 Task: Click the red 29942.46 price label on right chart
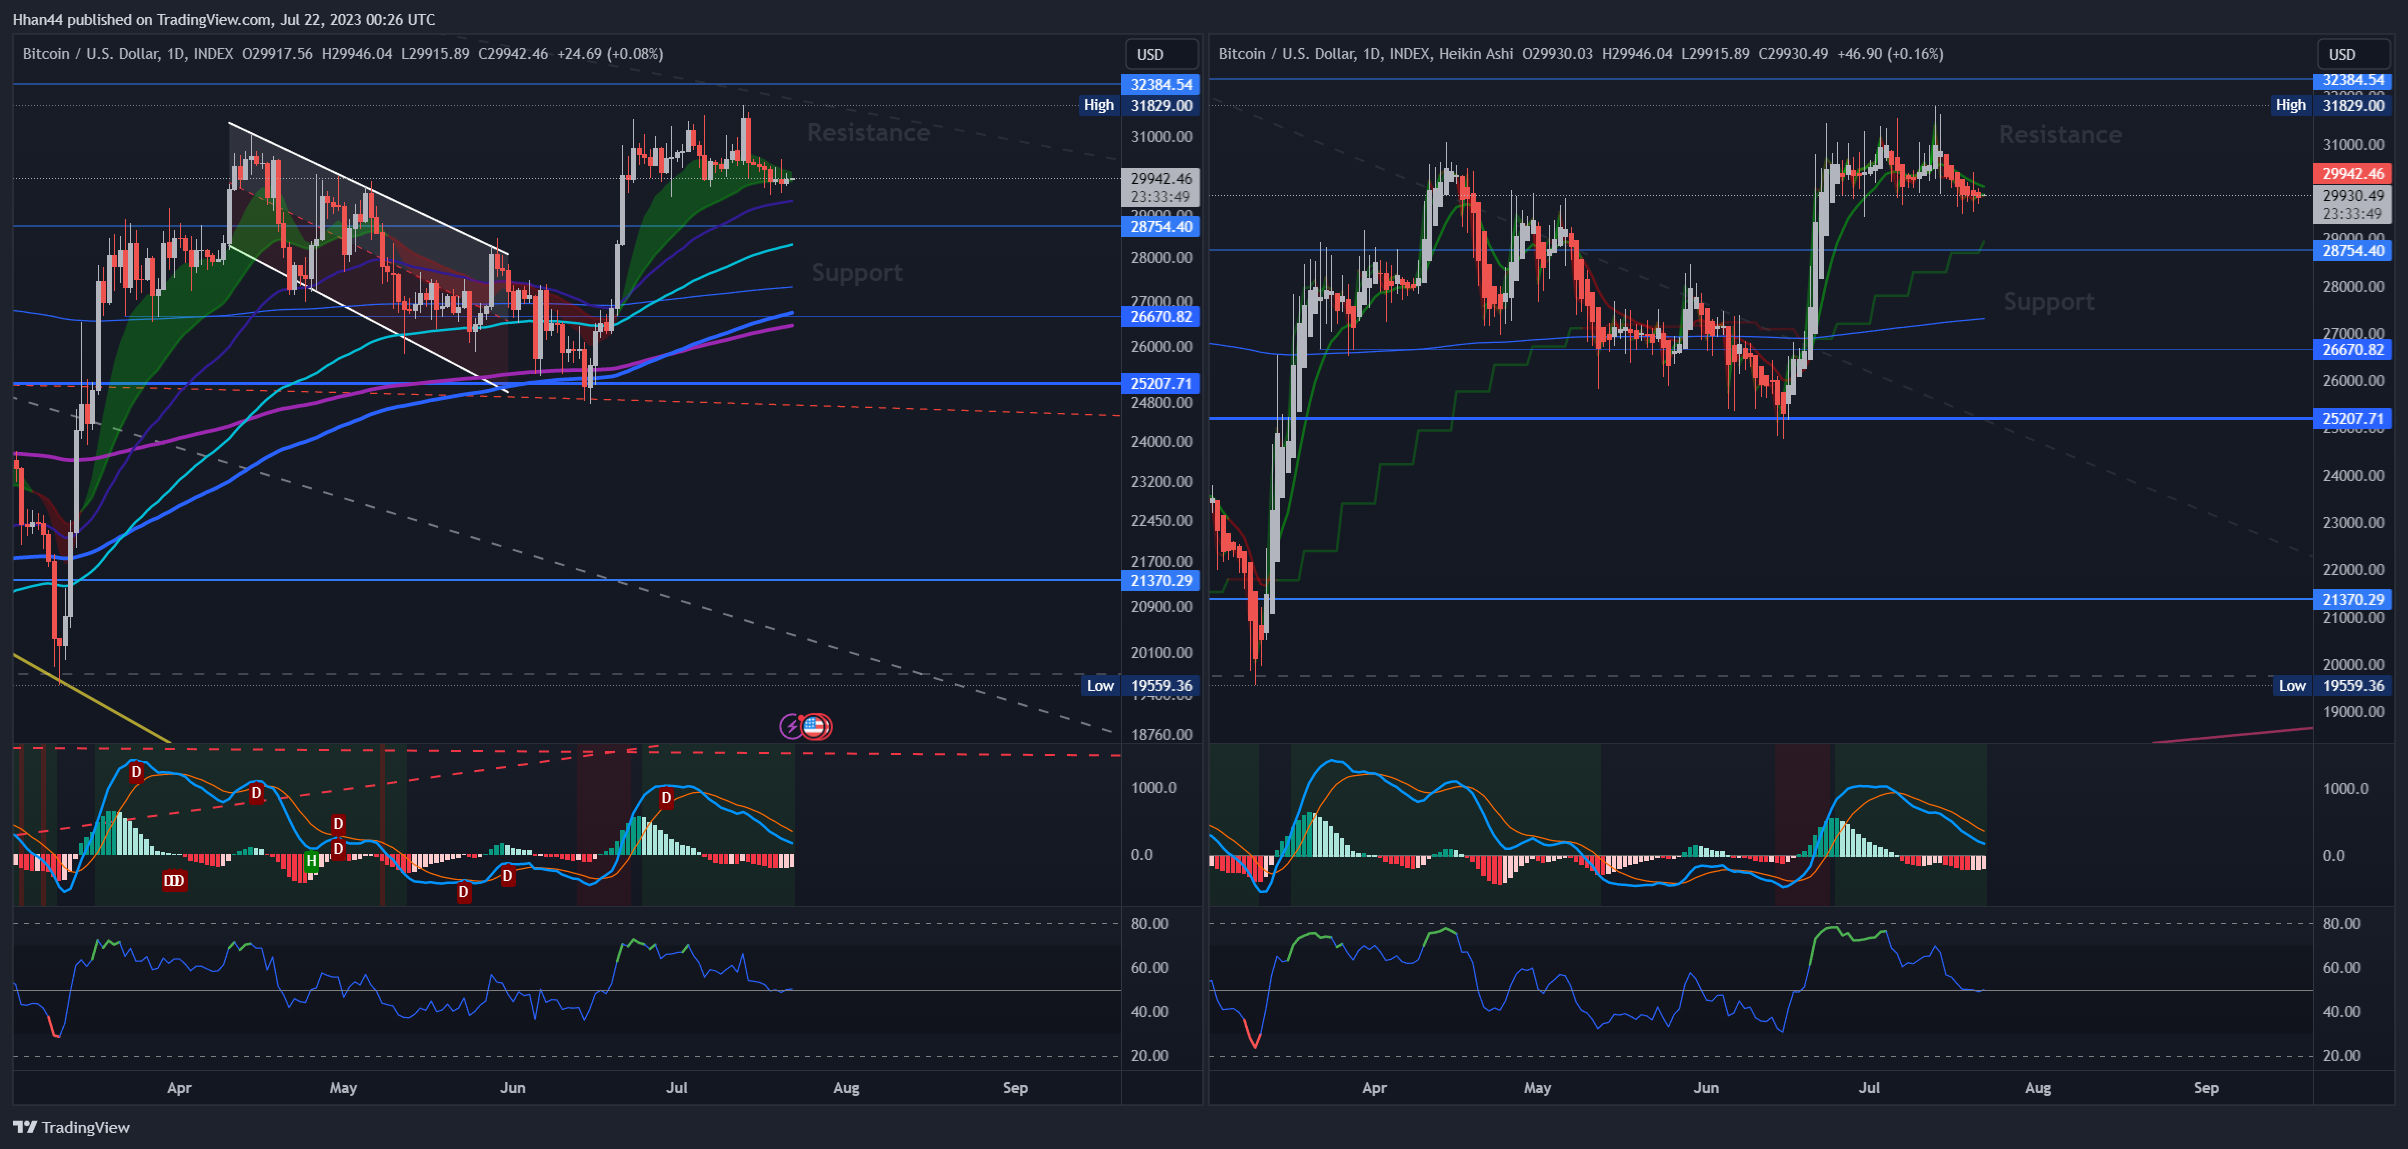(x=2352, y=174)
